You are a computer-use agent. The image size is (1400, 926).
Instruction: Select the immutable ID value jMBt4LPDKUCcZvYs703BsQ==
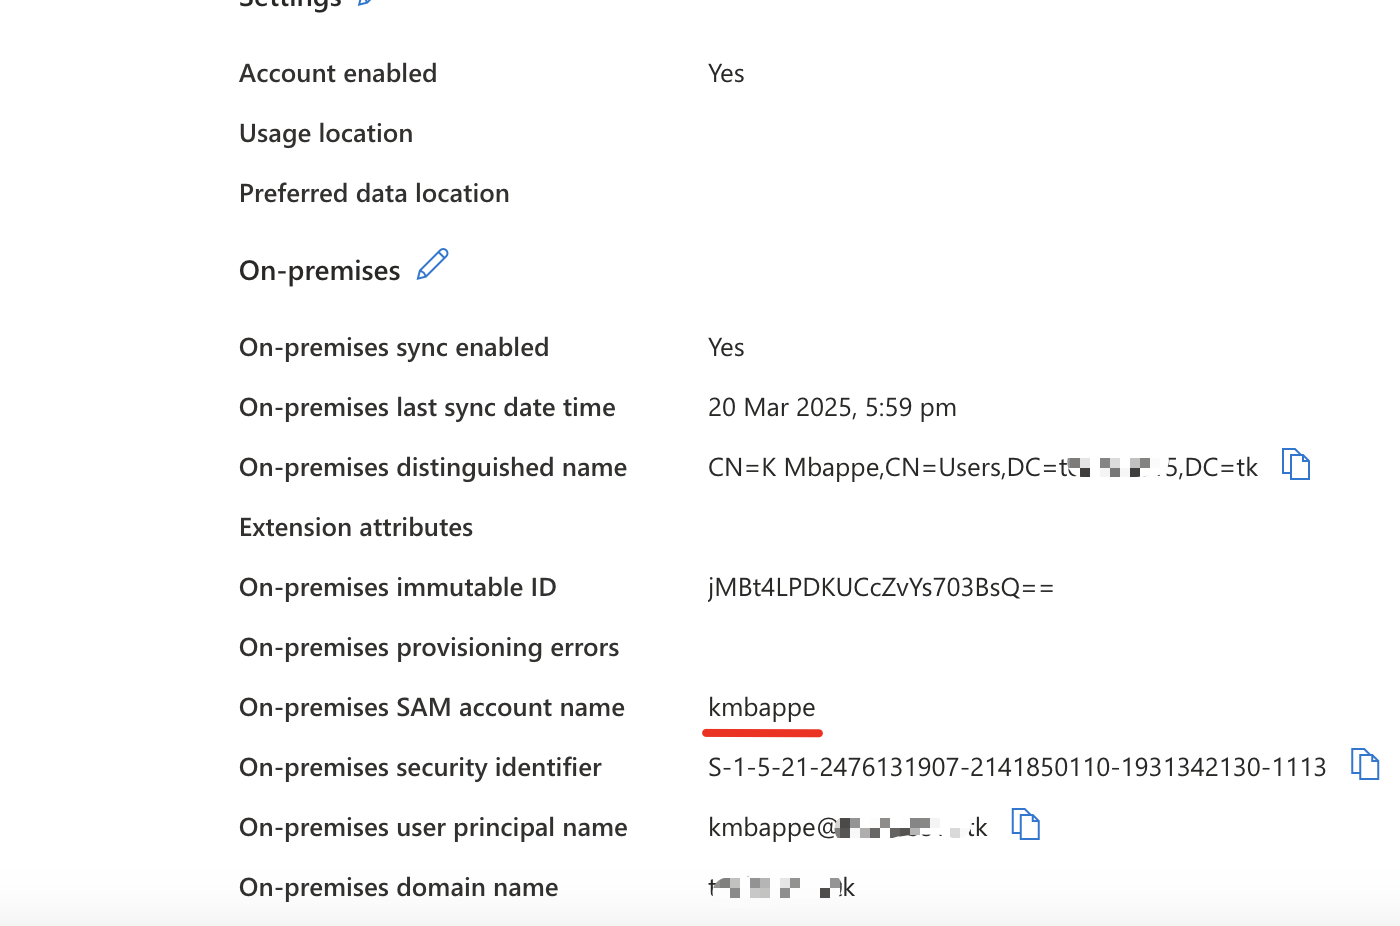[x=881, y=587]
